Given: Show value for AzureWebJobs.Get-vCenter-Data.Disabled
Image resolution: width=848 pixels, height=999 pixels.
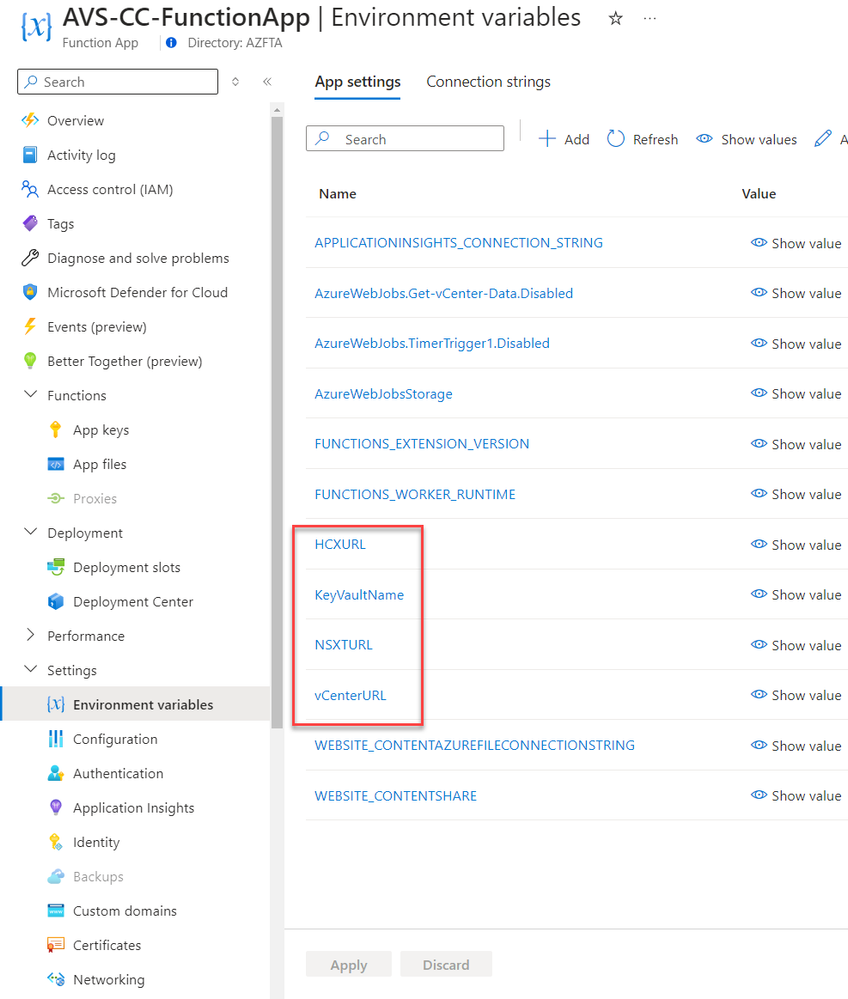Looking at the screenshot, I should click(796, 293).
